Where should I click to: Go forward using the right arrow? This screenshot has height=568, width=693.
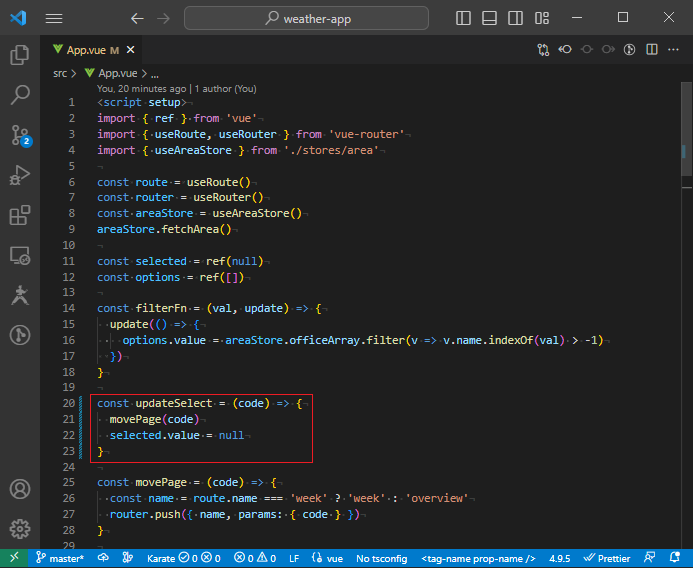click(x=164, y=18)
